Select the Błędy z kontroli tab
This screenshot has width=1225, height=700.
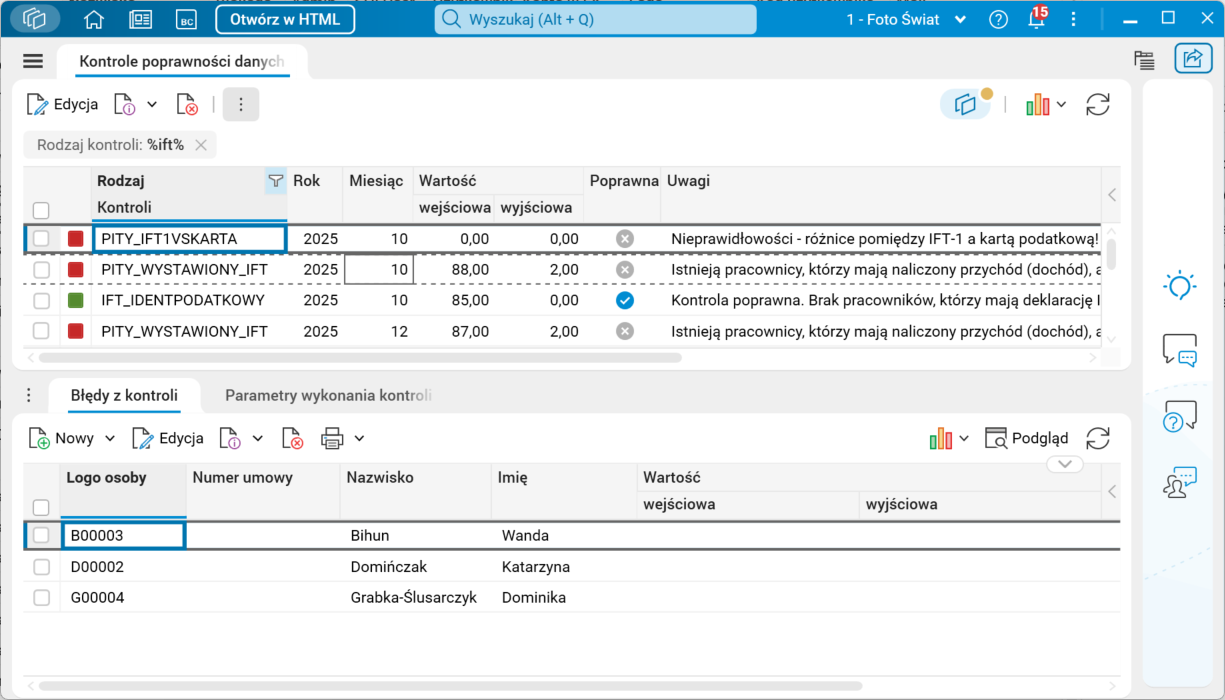click(124, 396)
